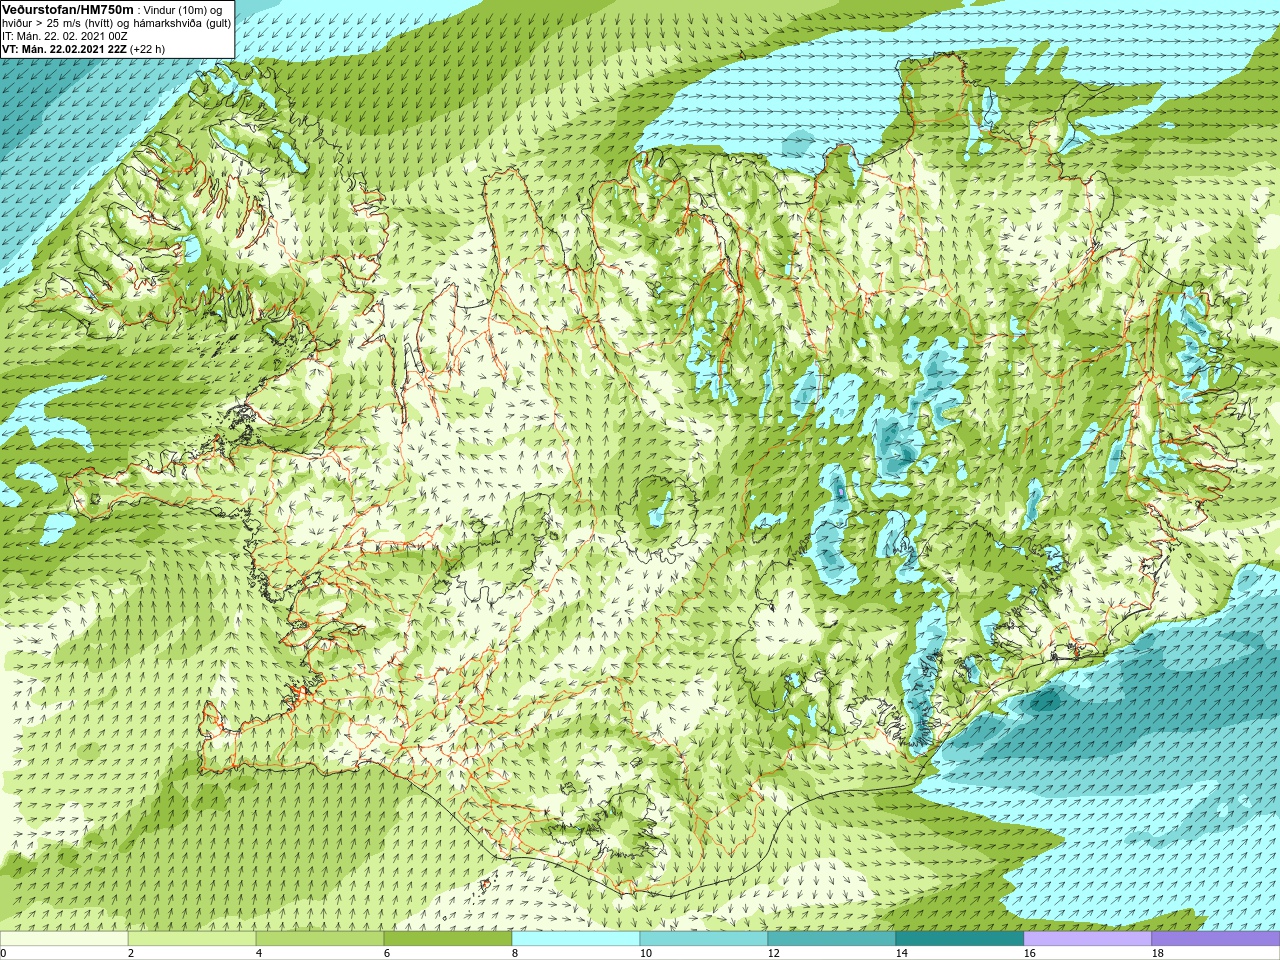Viewport: 1280px width, 960px height.
Task: Click the scale label "6"
Action: tap(387, 953)
